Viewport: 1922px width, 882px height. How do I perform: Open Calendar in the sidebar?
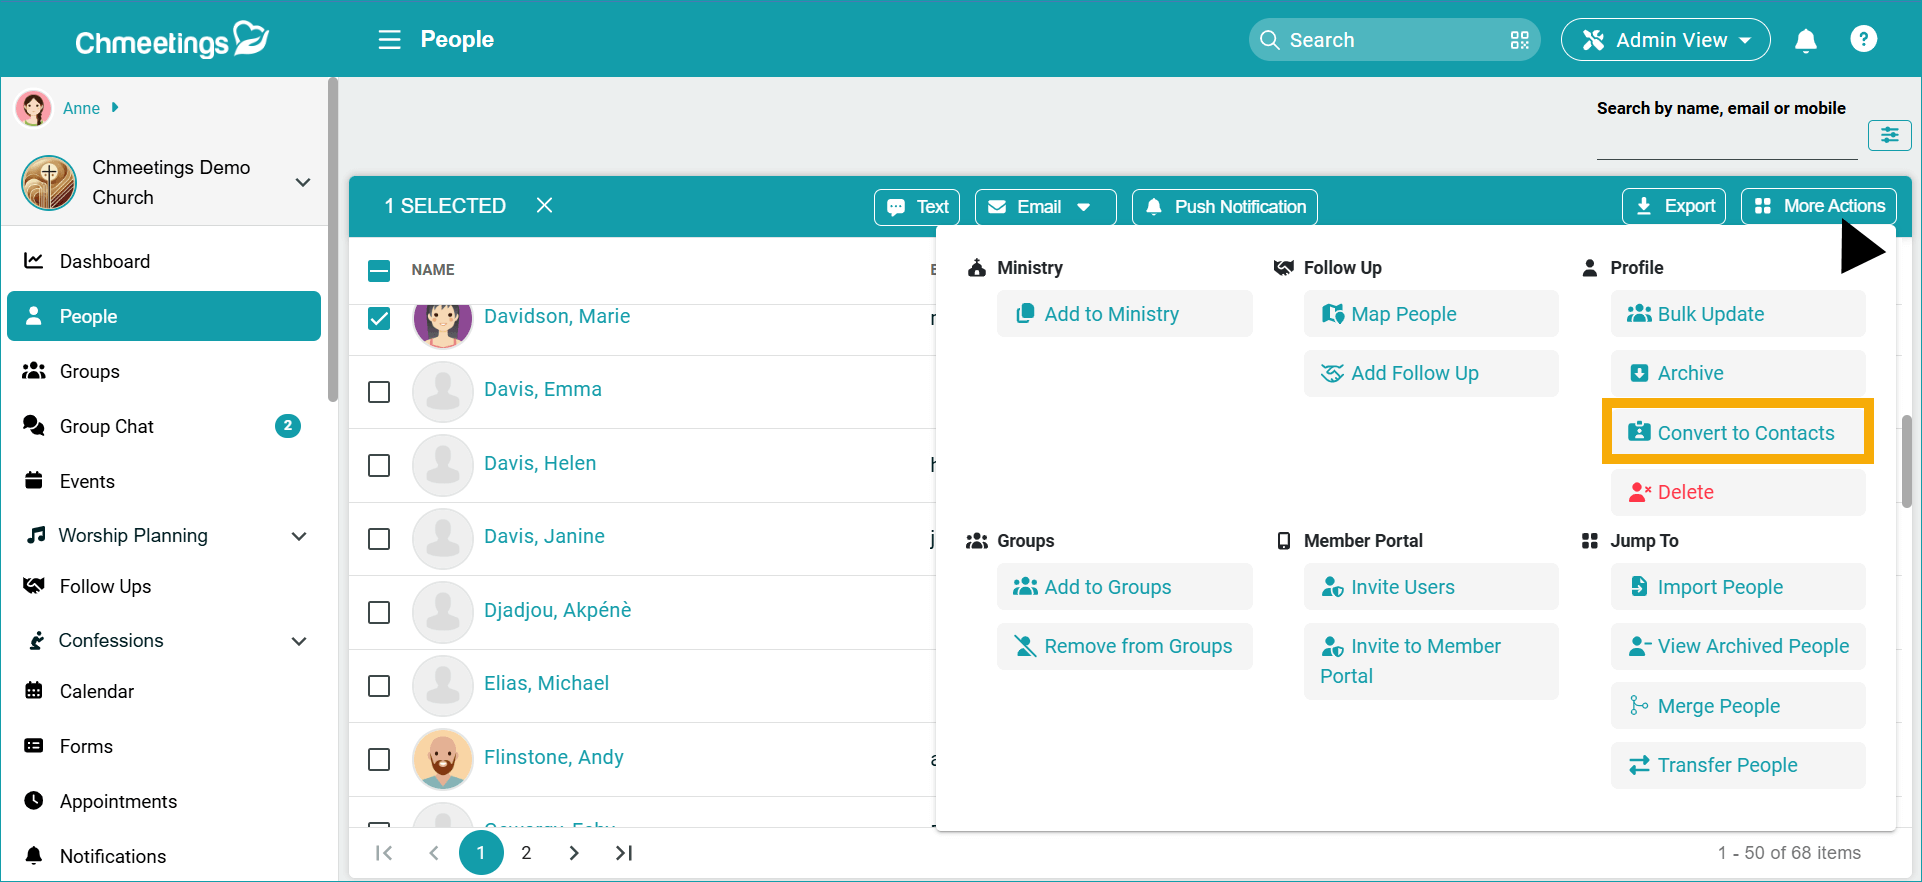click(x=164, y=691)
